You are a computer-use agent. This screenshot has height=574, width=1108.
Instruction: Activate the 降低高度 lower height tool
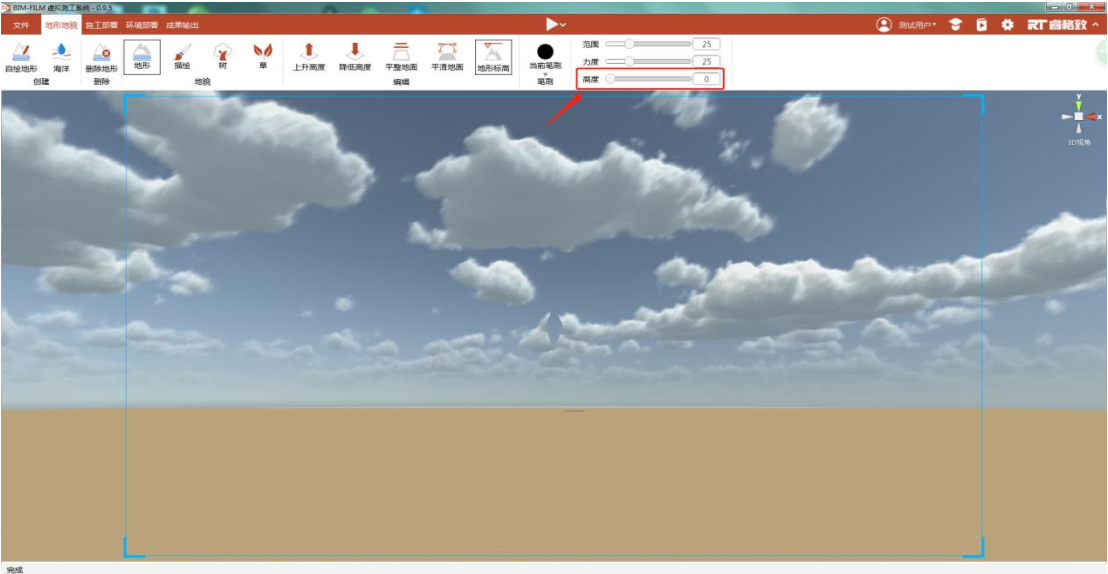tap(355, 58)
